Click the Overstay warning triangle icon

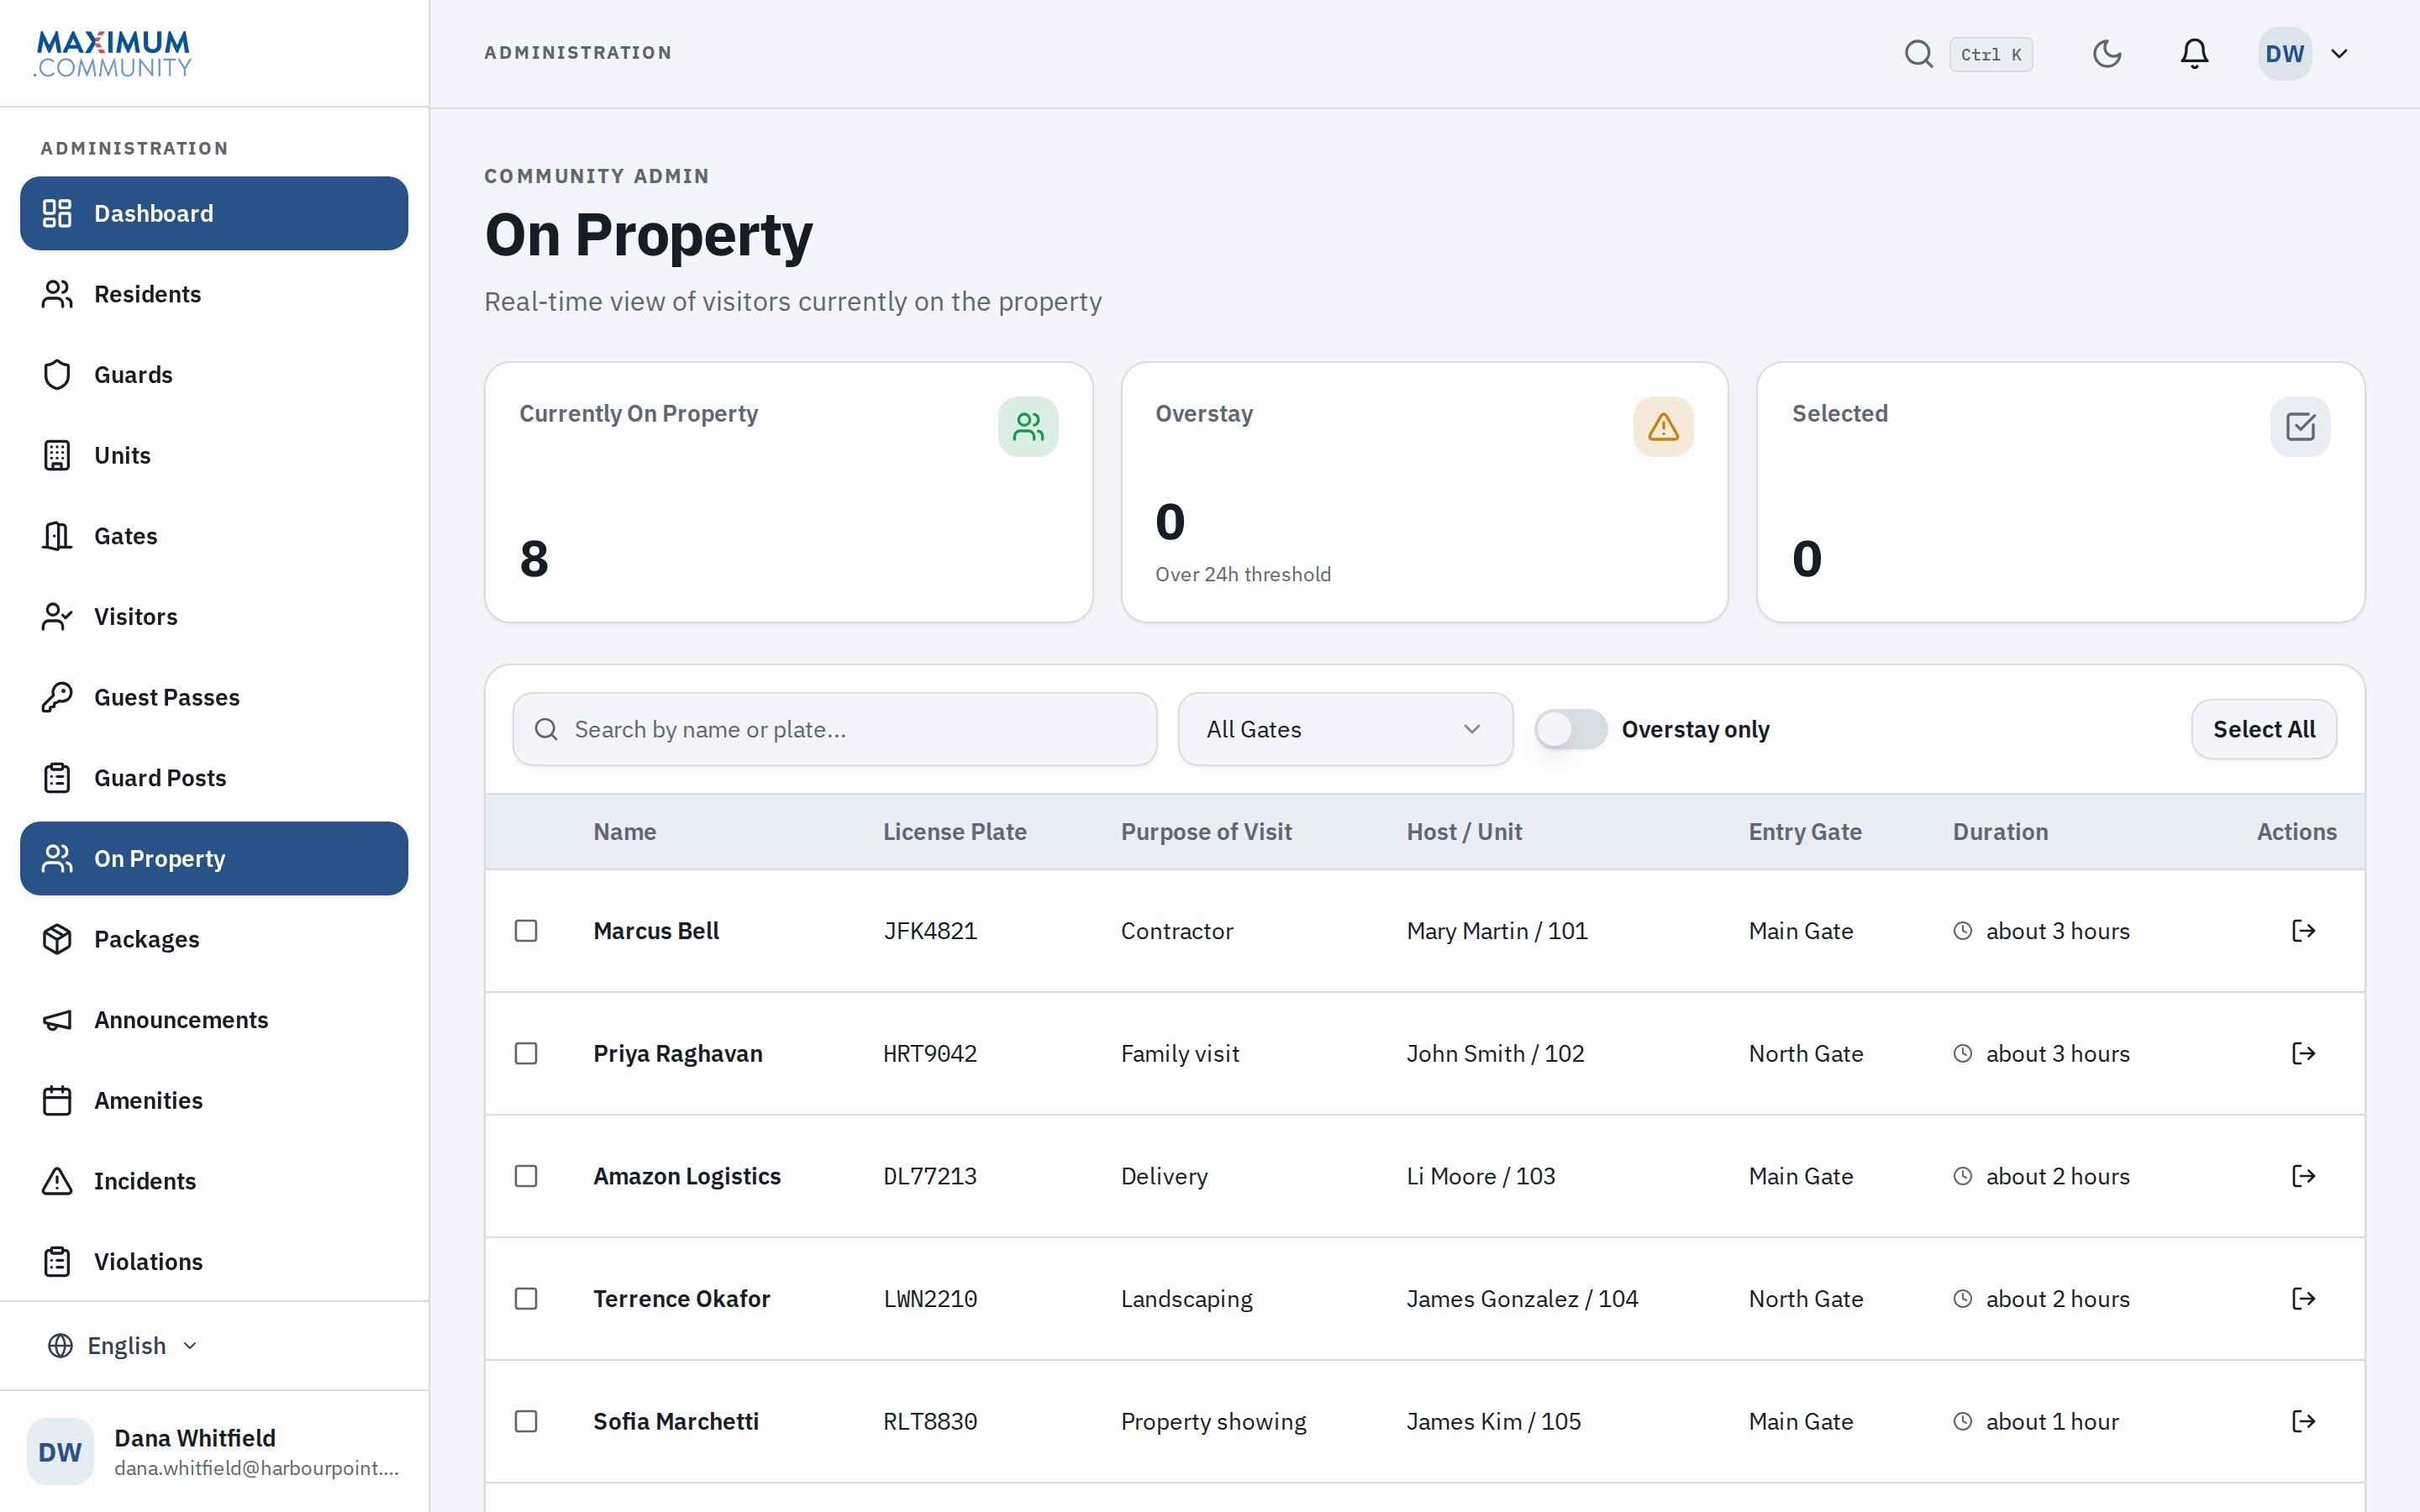pos(1663,427)
